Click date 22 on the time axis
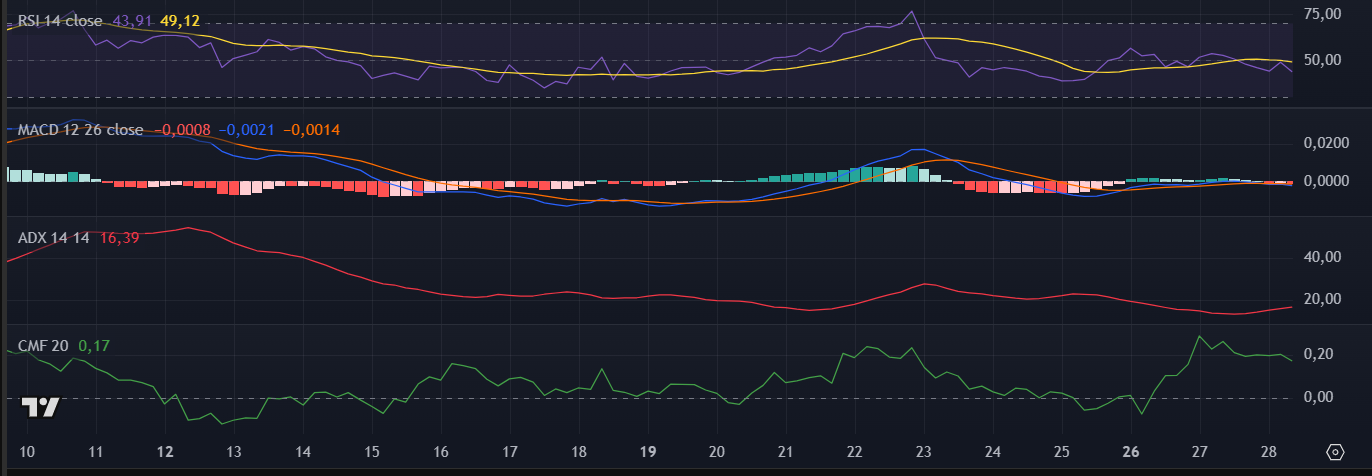 [x=855, y=451]
